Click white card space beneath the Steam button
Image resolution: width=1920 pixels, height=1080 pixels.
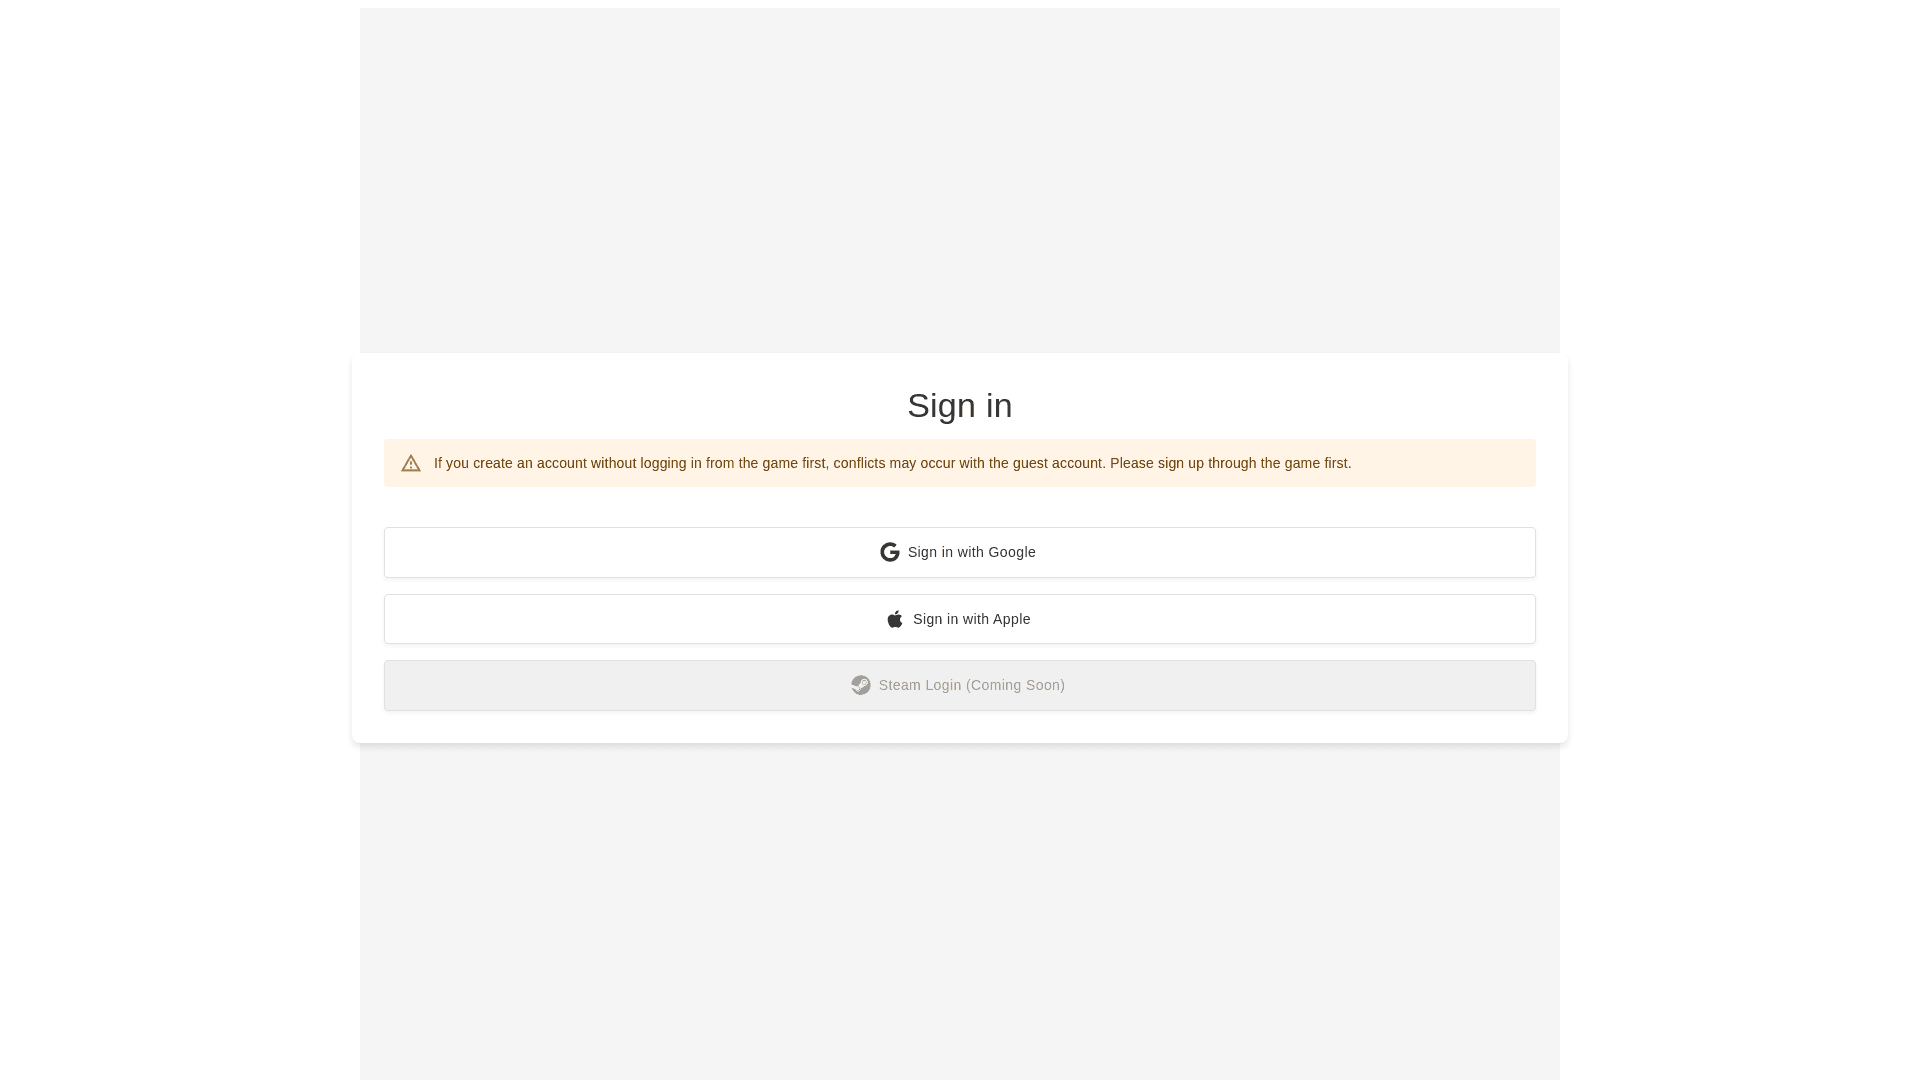tap(959, 727)
